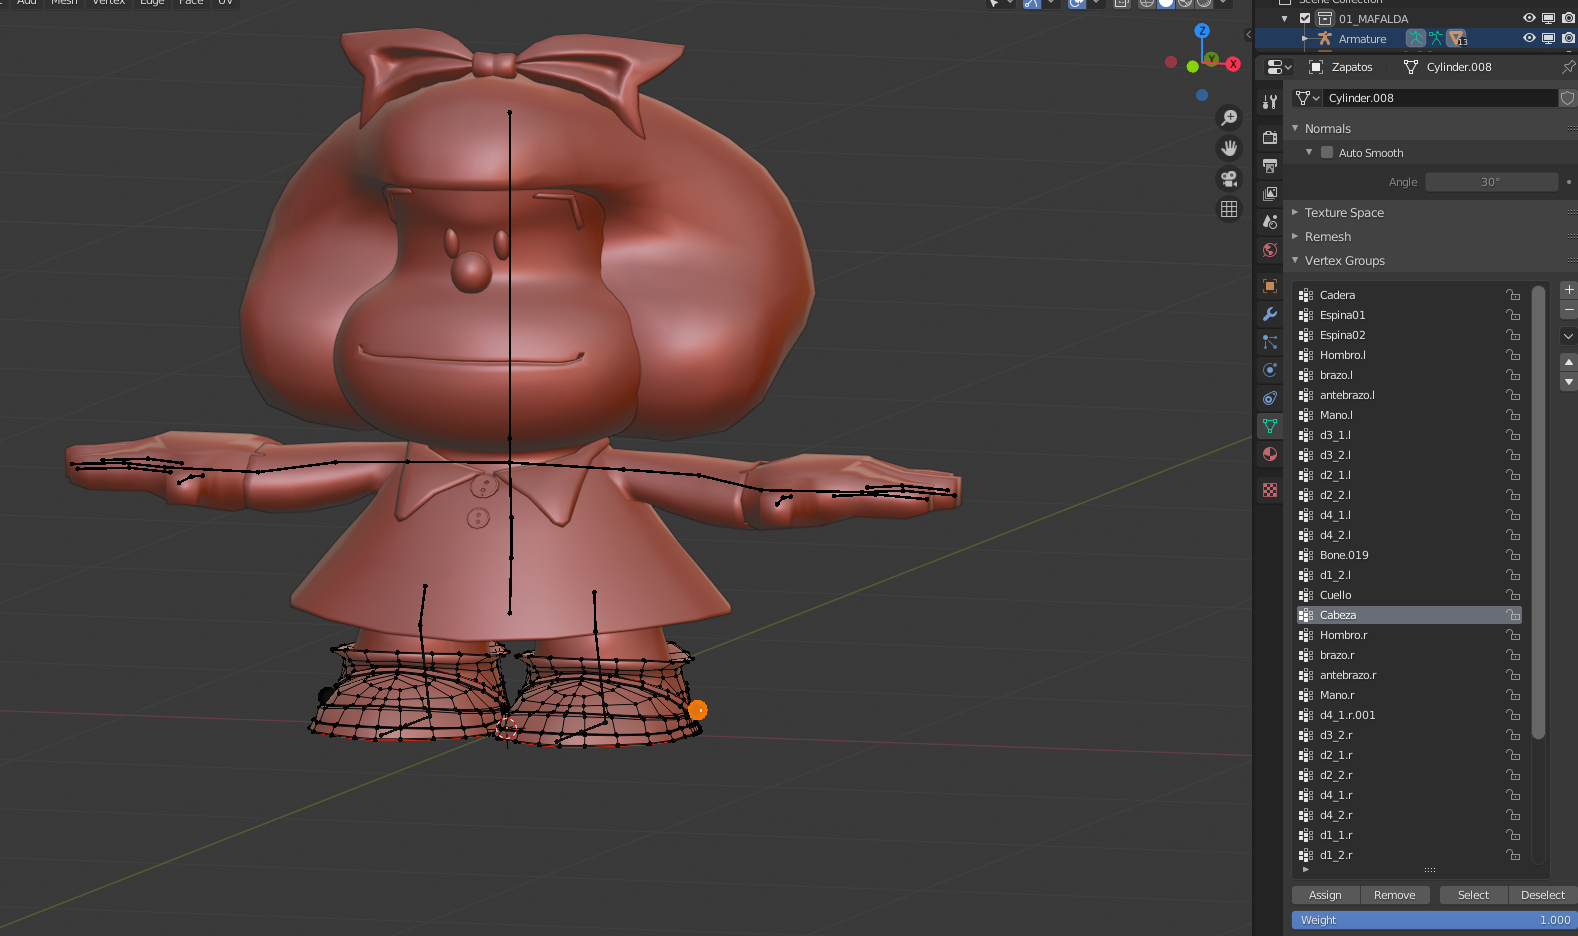Edit the Cylinder.008 mesh name field
Image resolution: width=1578 pixels, height=936 pixels.
coord(1440,98)
